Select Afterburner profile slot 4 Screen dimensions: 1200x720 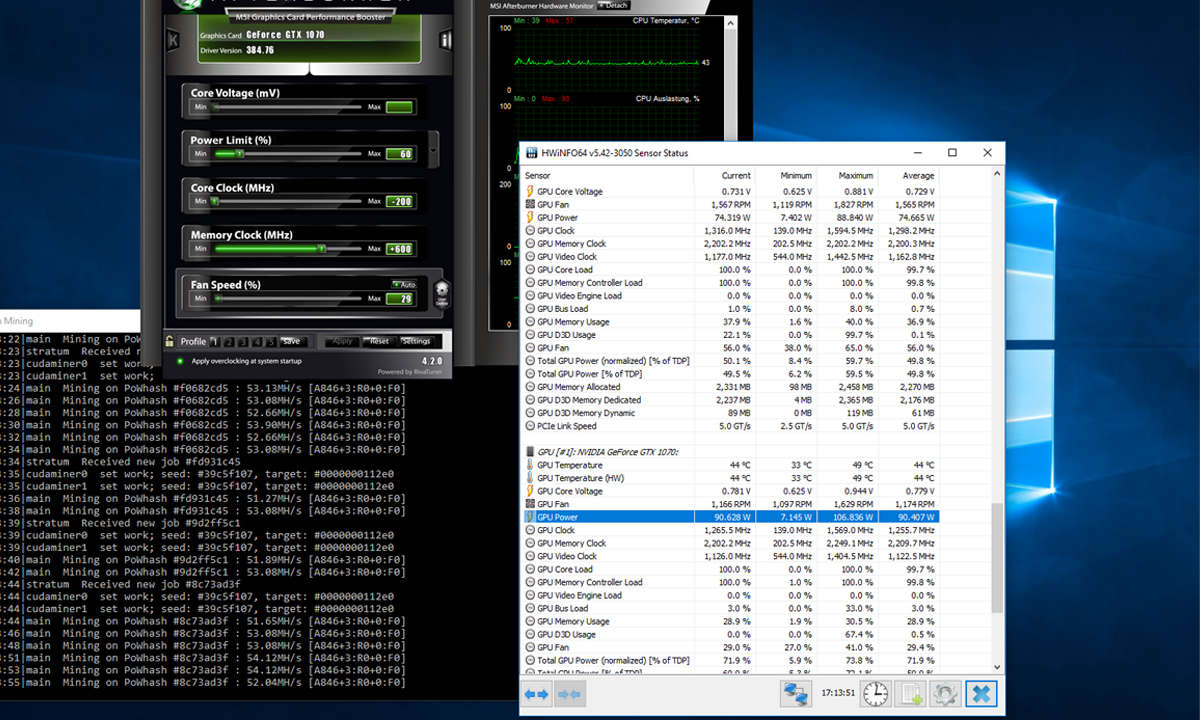click(x=257, y=341)
